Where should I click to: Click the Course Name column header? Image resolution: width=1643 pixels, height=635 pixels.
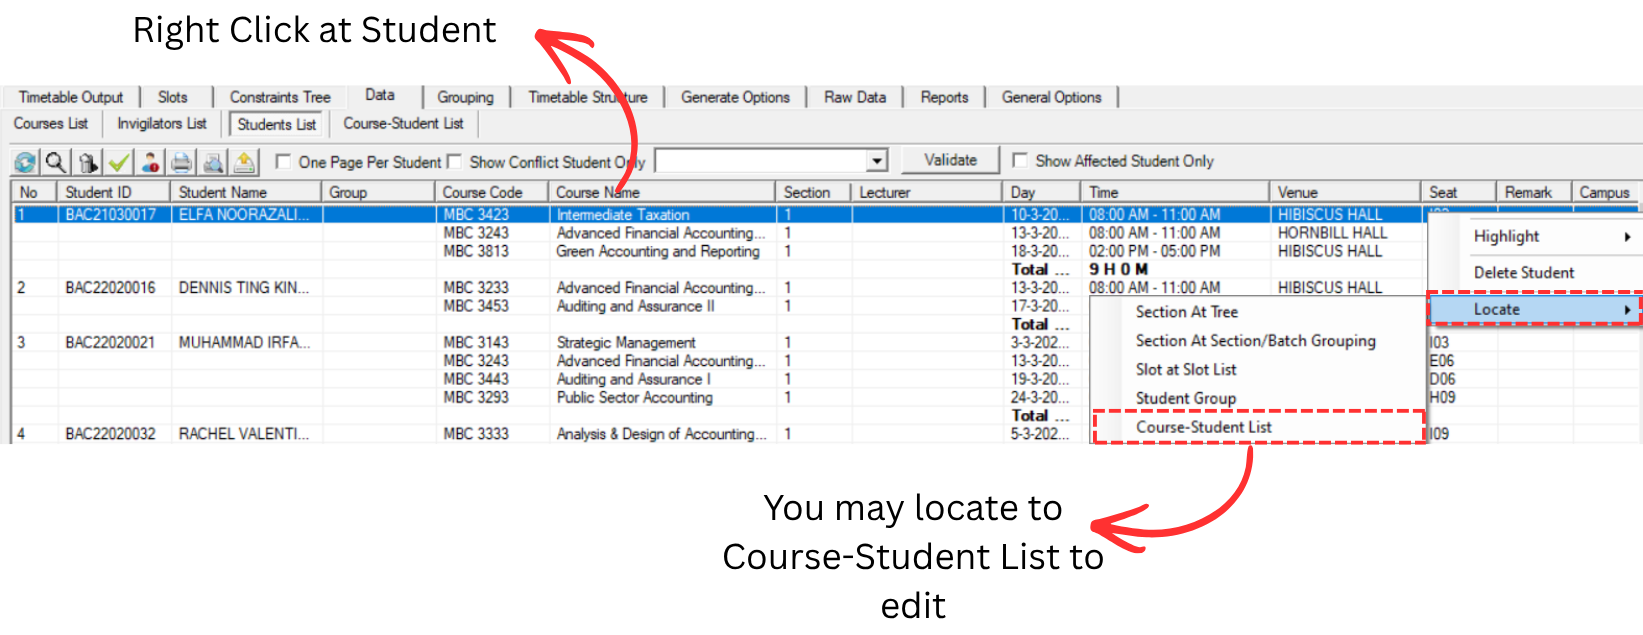662,192
